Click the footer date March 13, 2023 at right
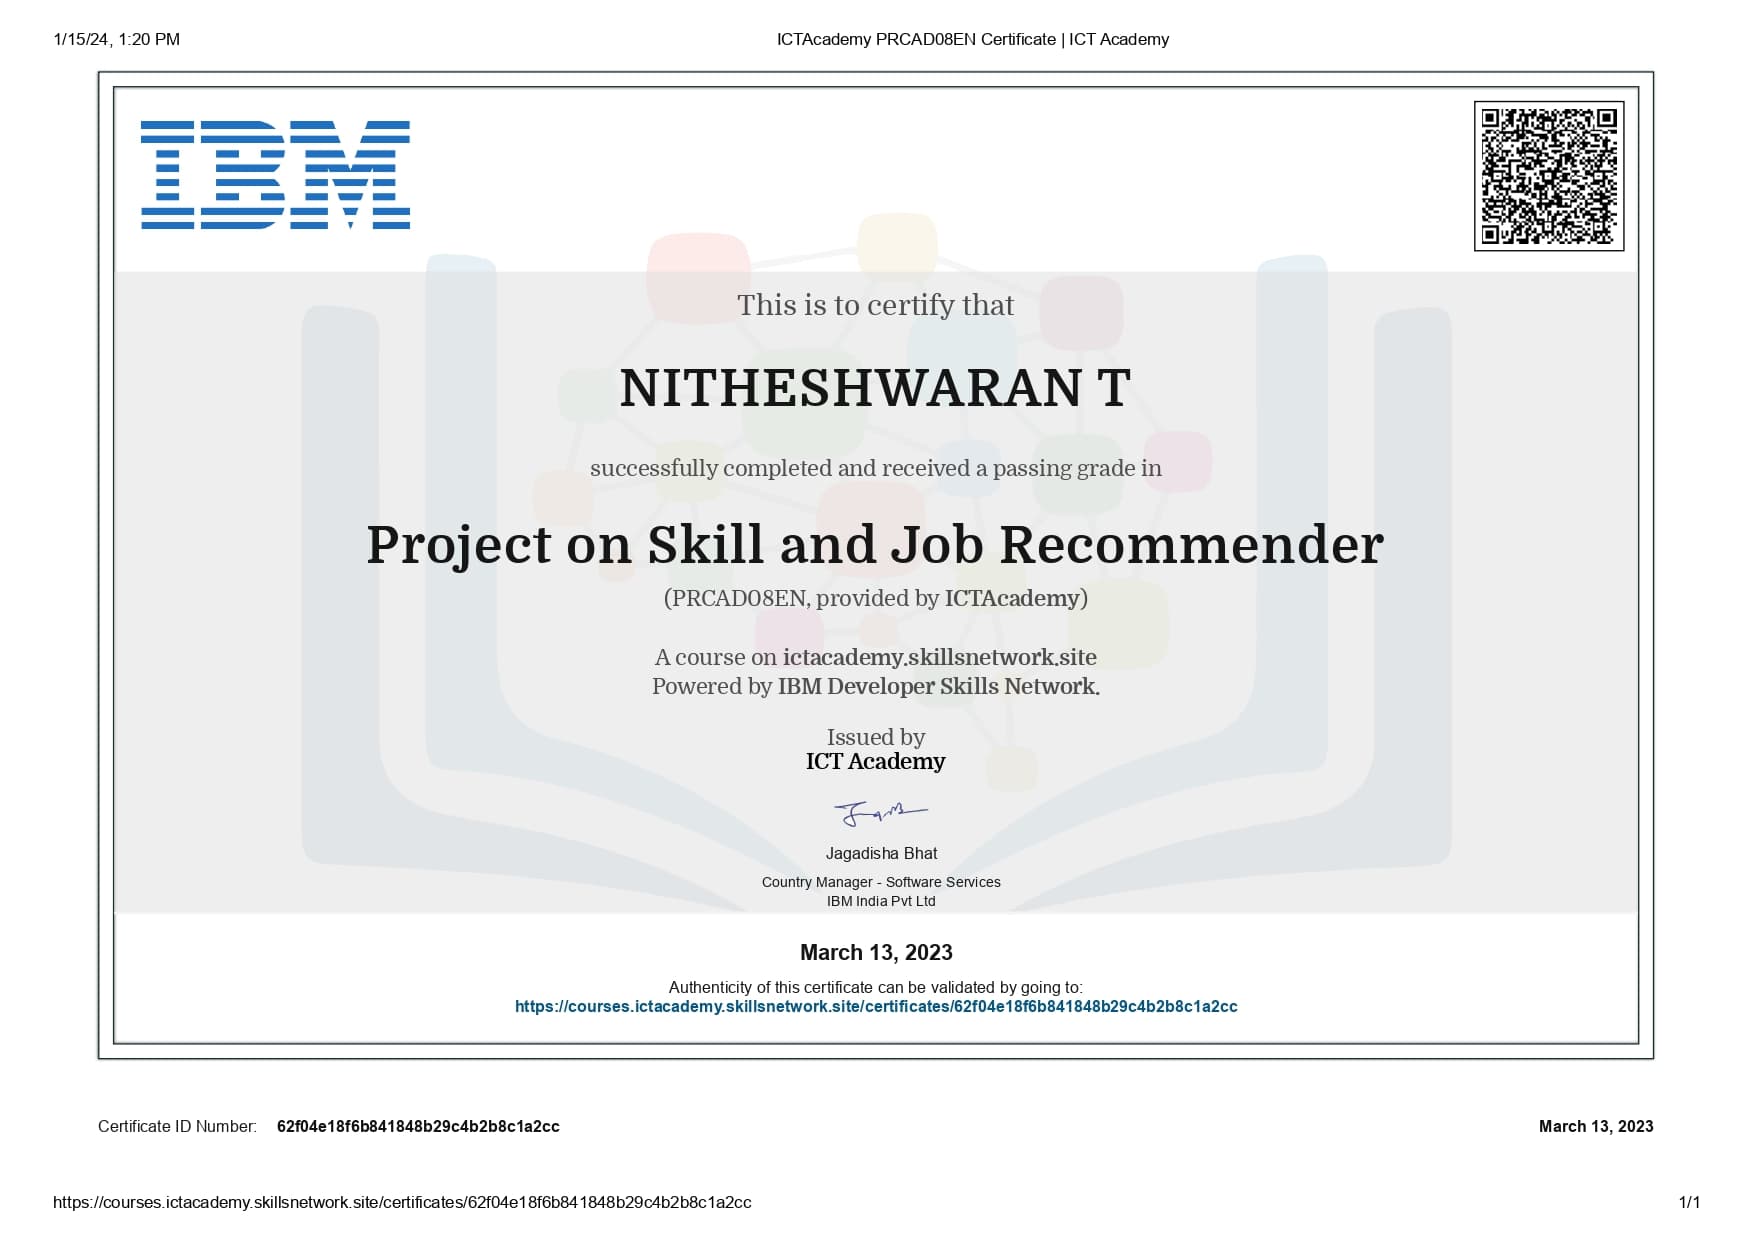Image resolution: width=1754 pixels, height=1240 pixels. [x=1596, y=1126]
